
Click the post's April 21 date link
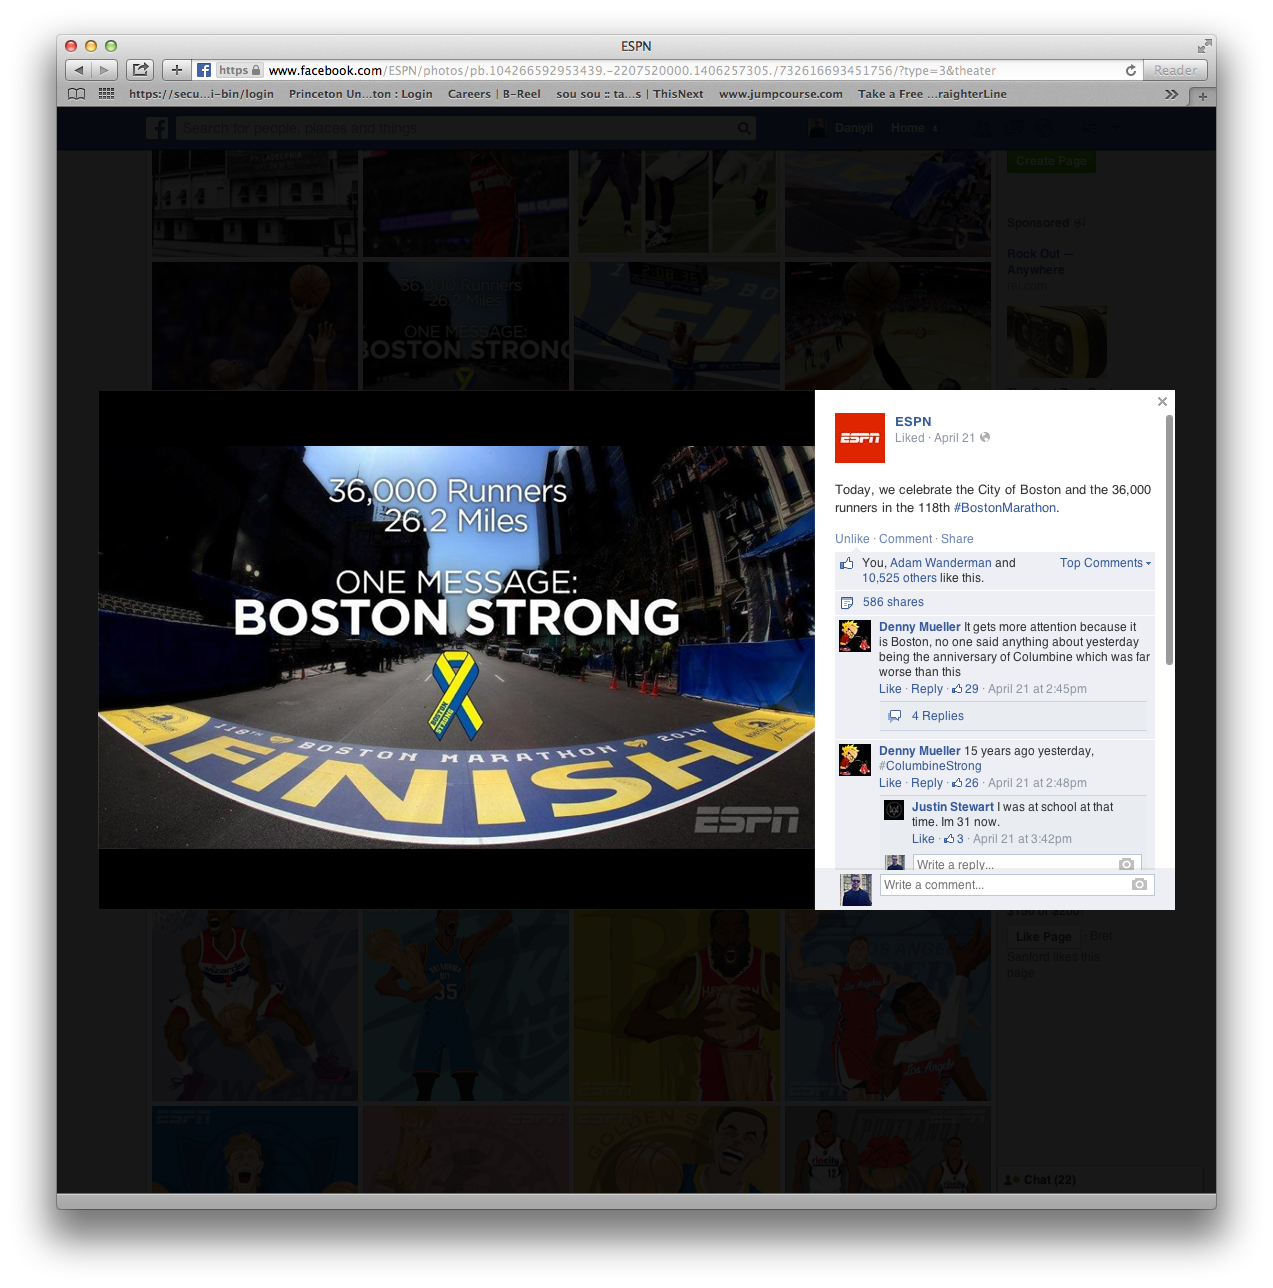pos(954,438)
